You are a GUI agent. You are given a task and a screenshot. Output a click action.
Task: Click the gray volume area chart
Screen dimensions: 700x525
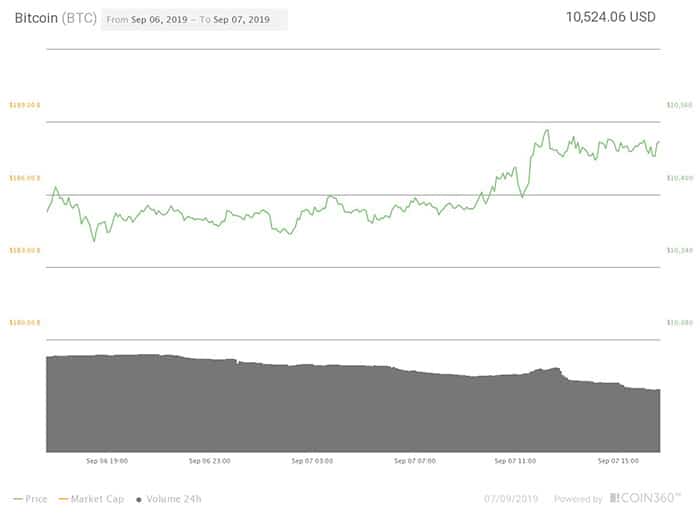pos(350,410)
